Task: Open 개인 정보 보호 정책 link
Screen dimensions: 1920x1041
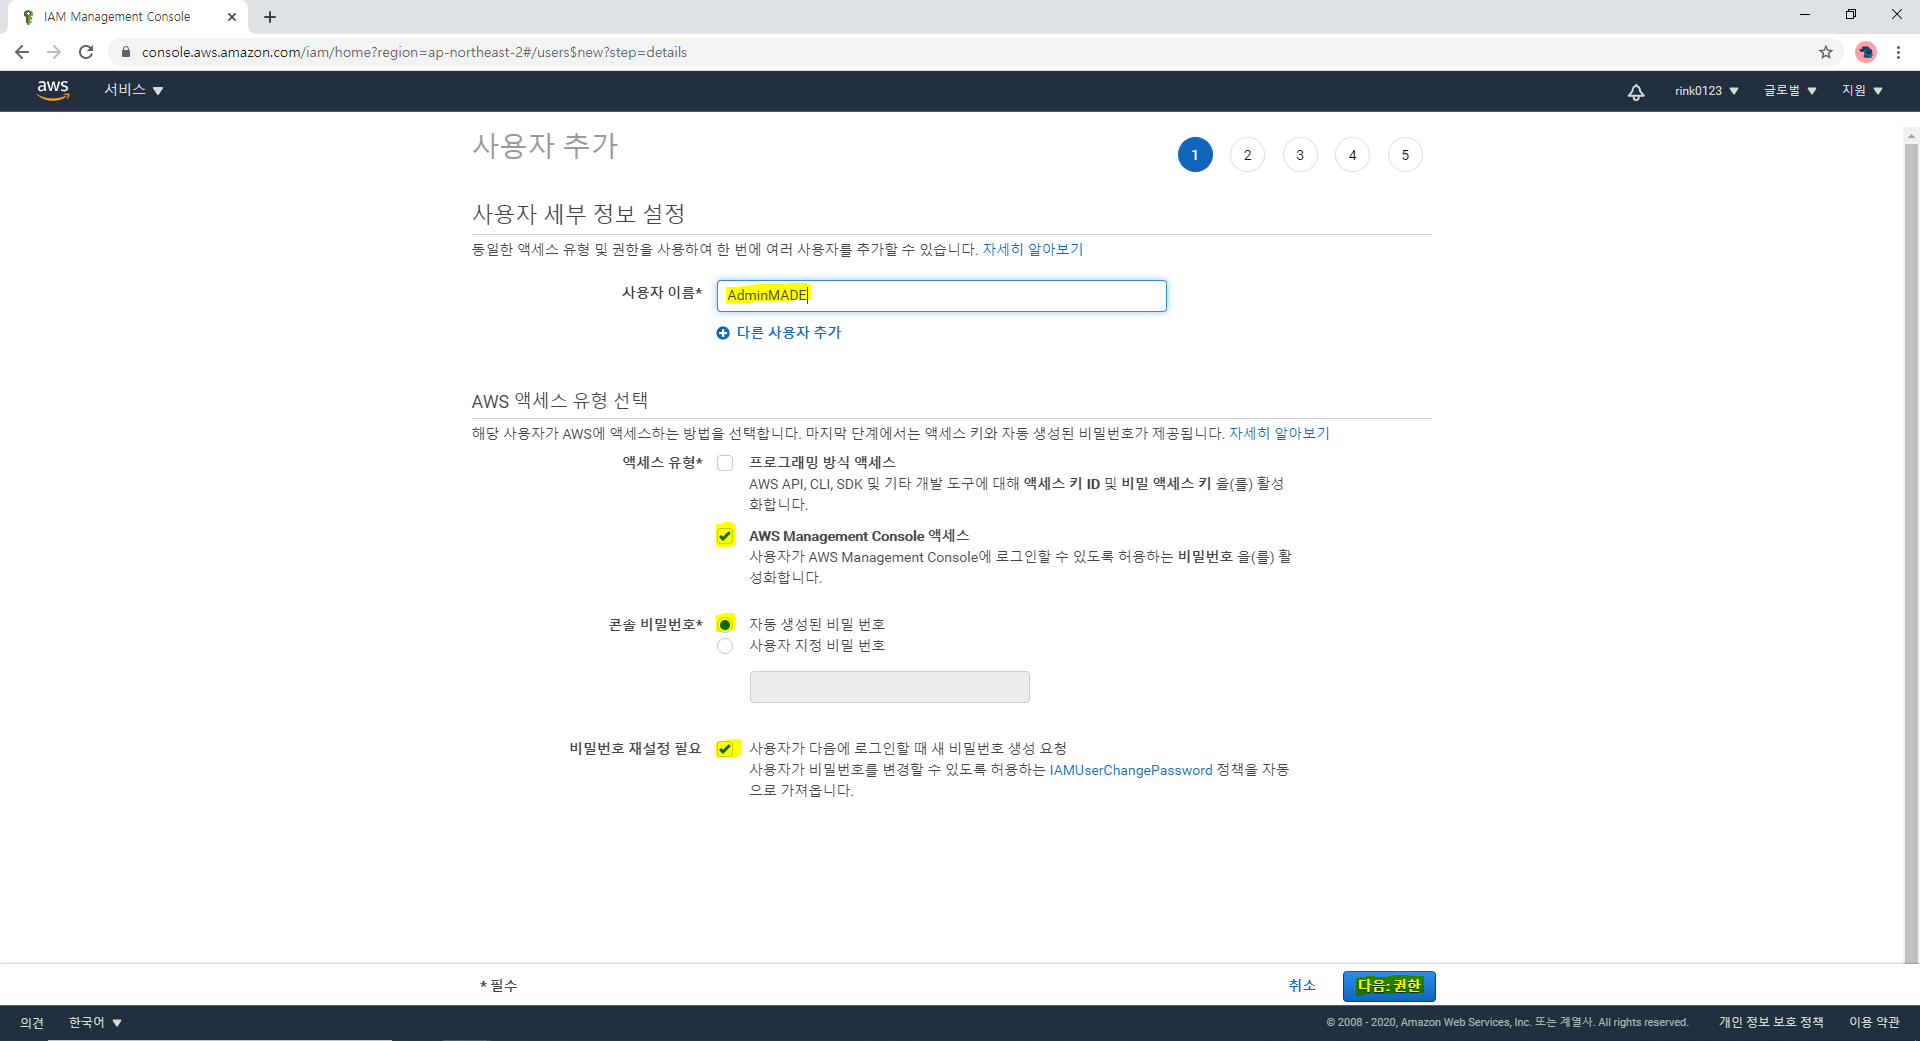Action: (1771, 1022)
